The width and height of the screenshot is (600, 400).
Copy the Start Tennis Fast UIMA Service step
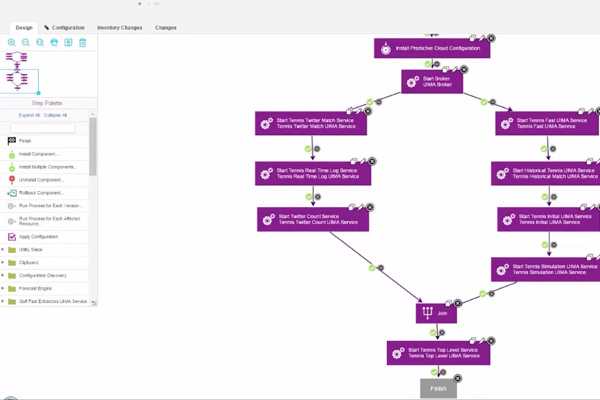pos(581,111)
